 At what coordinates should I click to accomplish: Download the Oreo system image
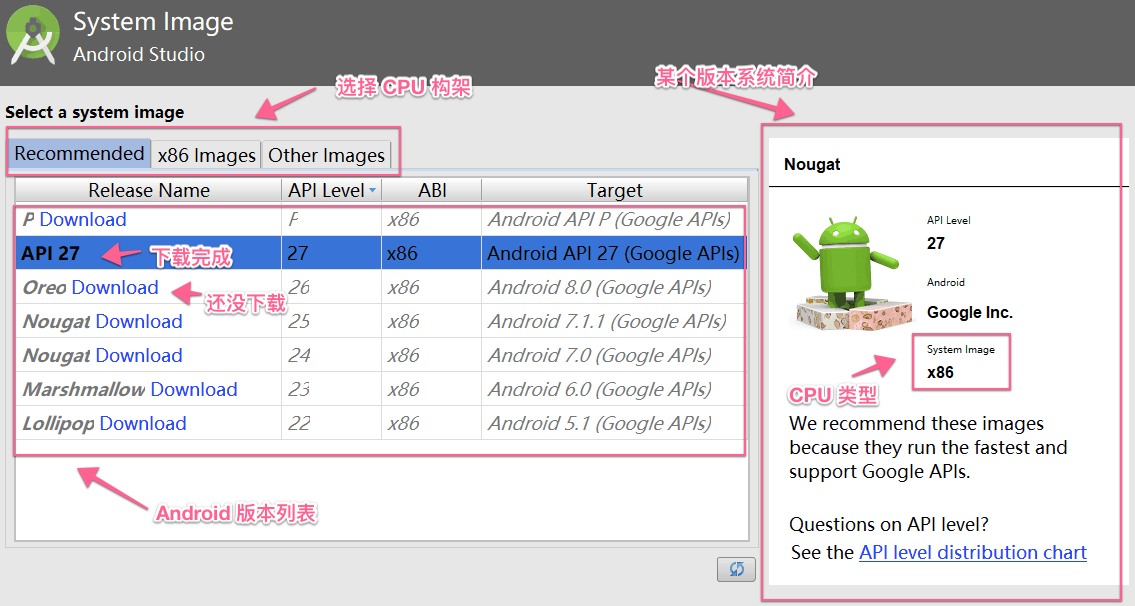tap(115, 287)
